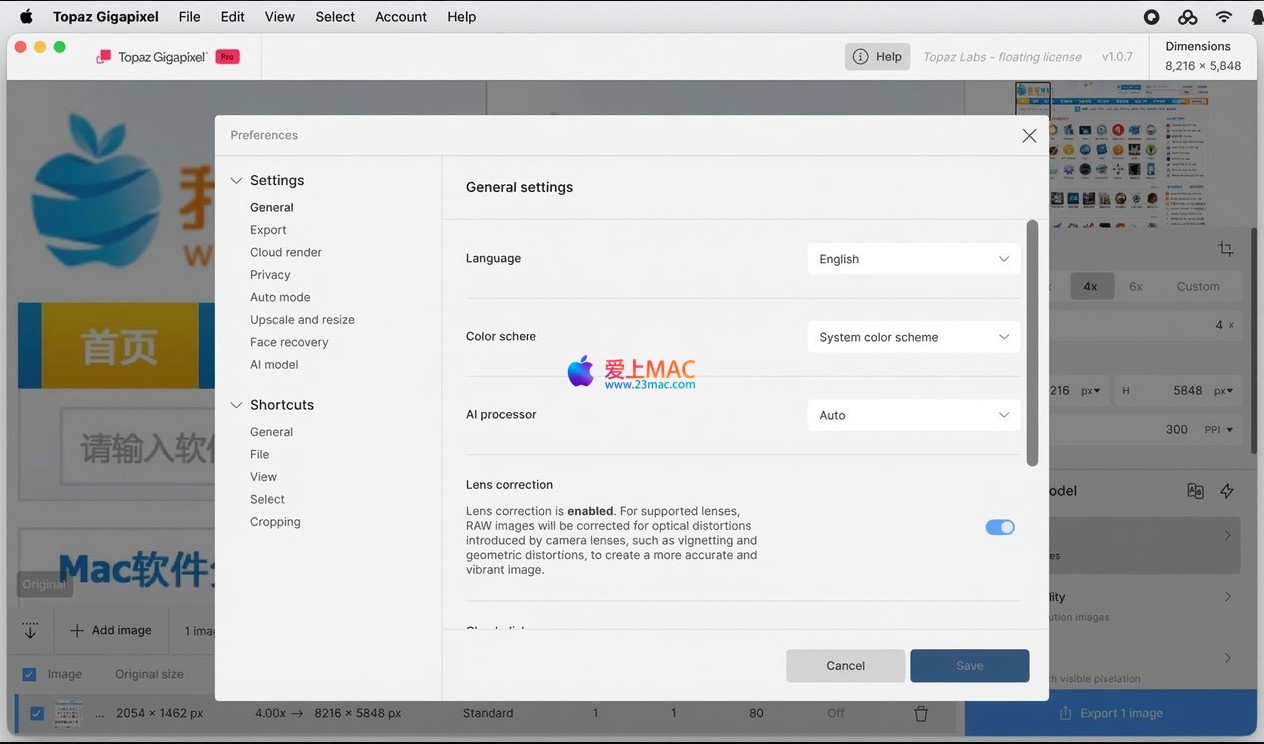Image resolution: width=1264 pixels, height=744 pixels.
Task: Click the trash icon in image row
Action: pos(921,713)
